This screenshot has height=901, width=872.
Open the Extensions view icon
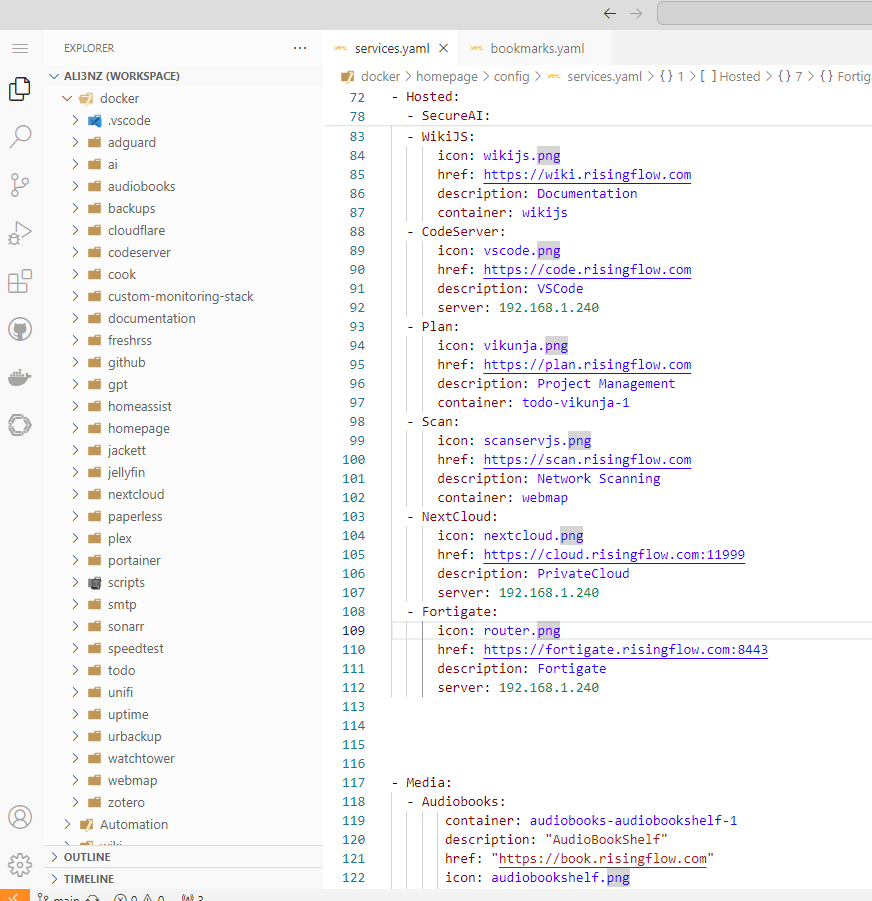(20, 282)
